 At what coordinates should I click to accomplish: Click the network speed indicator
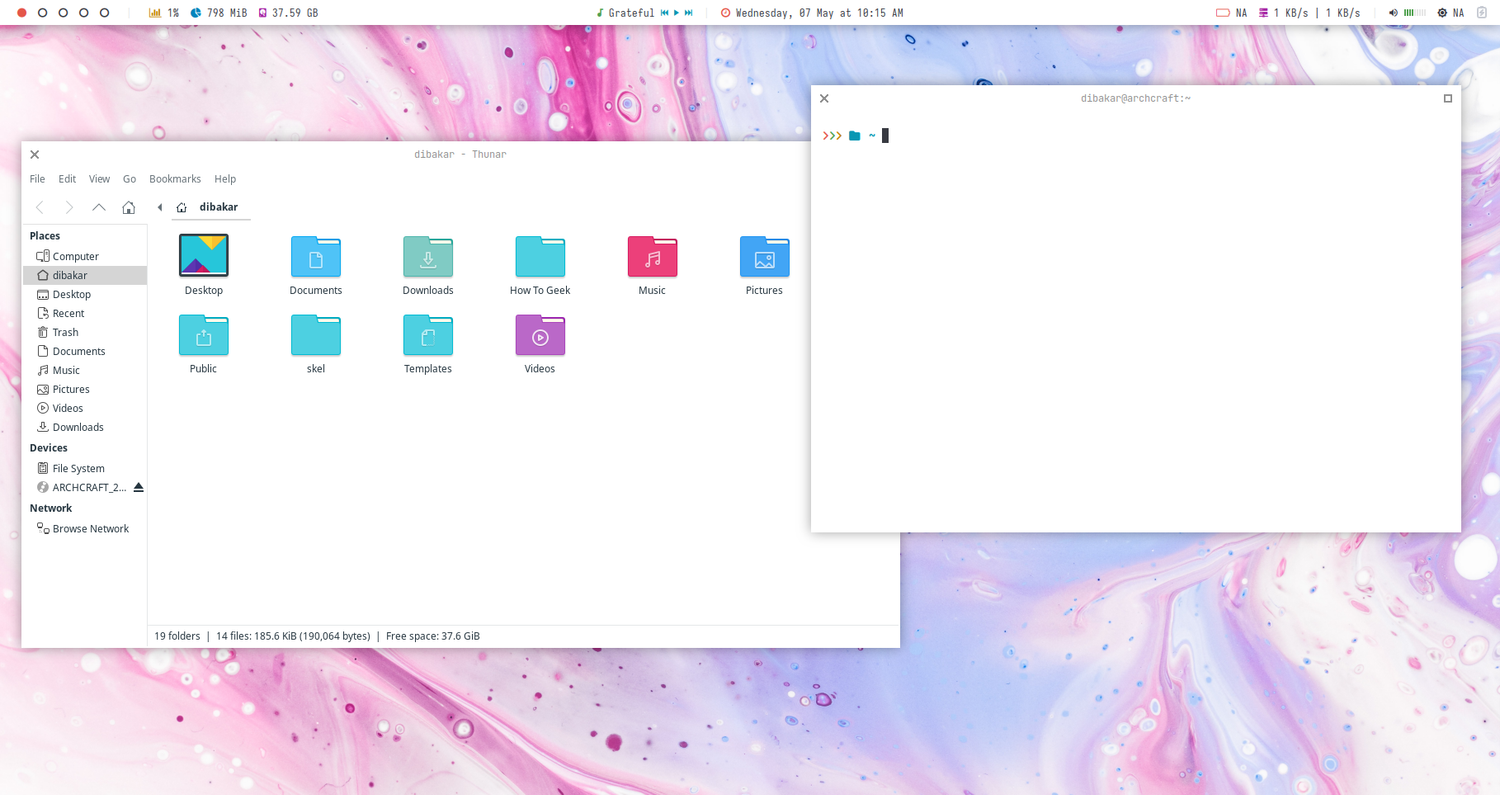(x=1310, y=13)
